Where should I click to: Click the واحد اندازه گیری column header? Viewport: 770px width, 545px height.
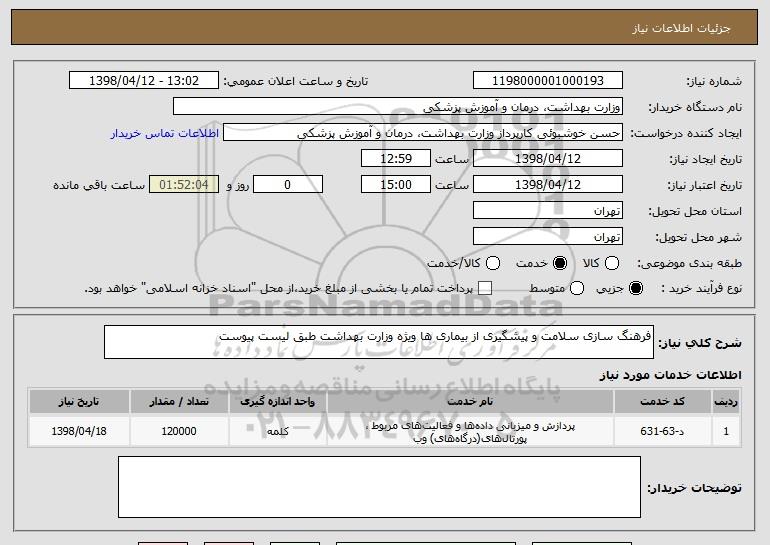tap(277, 402)
